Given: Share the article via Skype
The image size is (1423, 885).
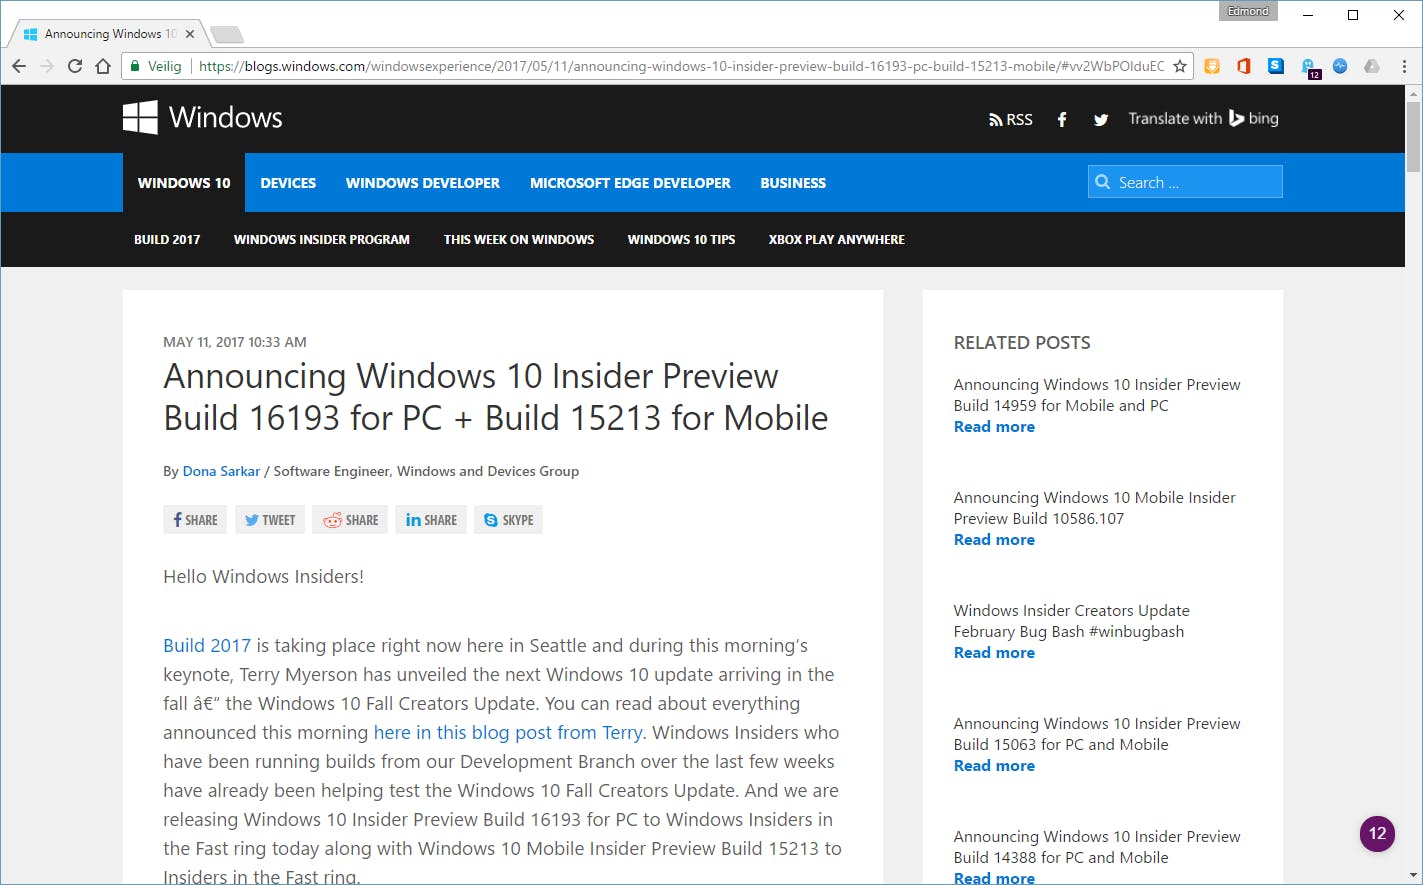Looking at the screenshot, I should (x=508, y=520).
